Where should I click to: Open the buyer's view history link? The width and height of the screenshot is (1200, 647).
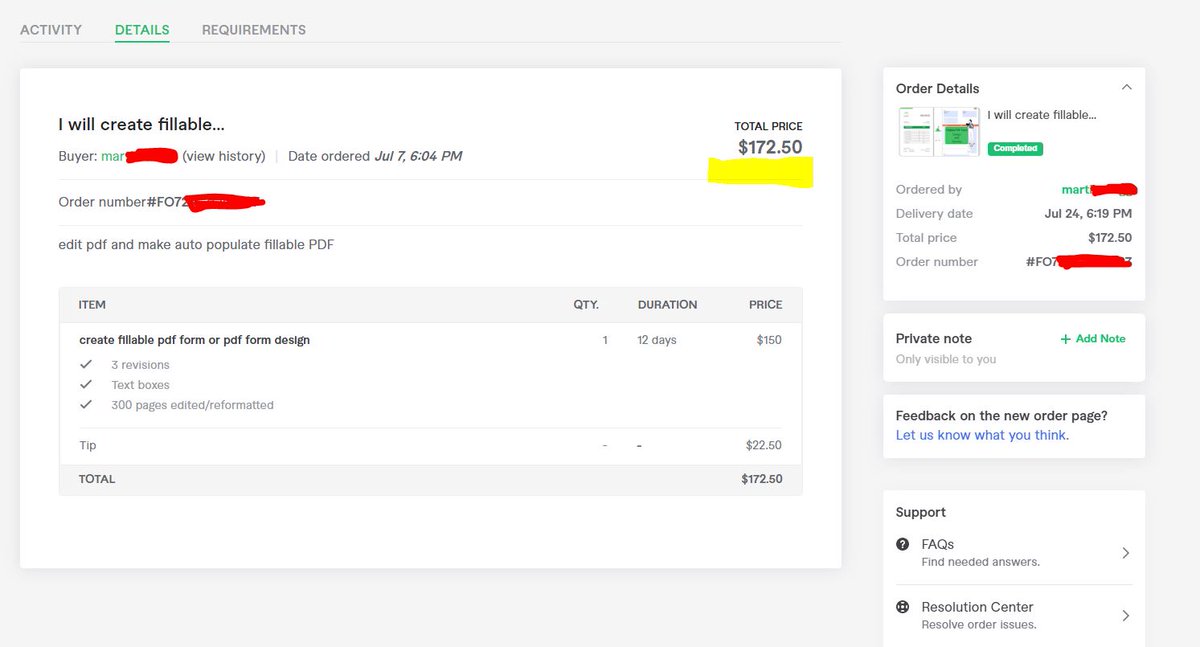(x=224, y=156)
